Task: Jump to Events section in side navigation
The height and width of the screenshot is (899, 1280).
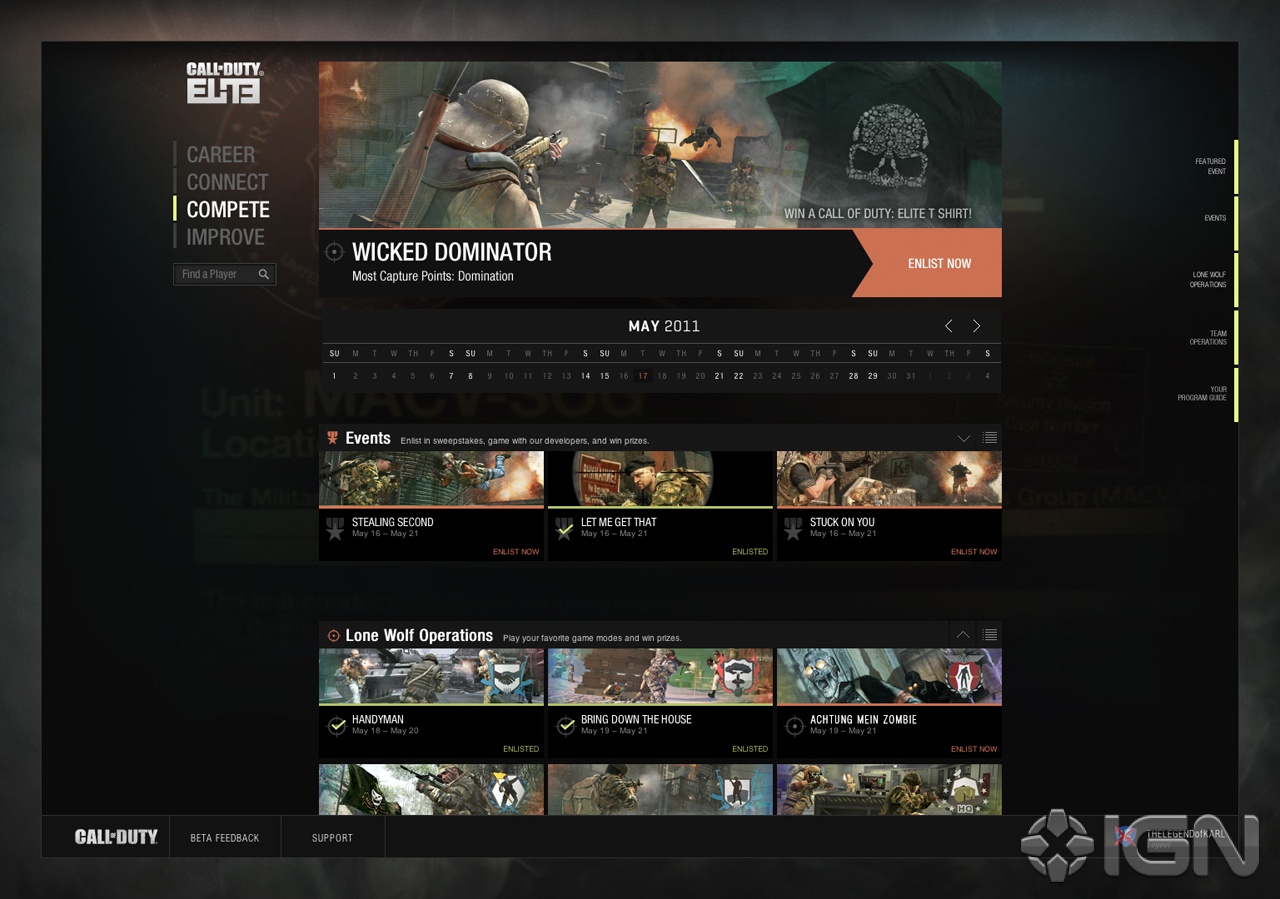Action: [x=1215, y=218]
